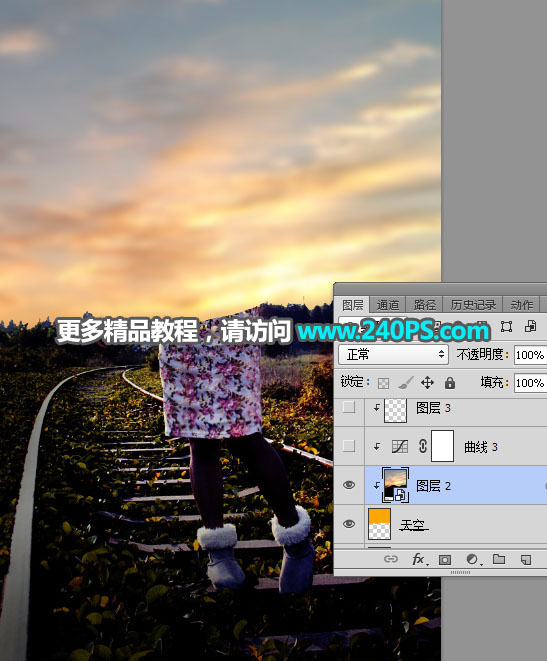Create a new layer
This screenshot has width=547, height=661.
pos(526,559)
